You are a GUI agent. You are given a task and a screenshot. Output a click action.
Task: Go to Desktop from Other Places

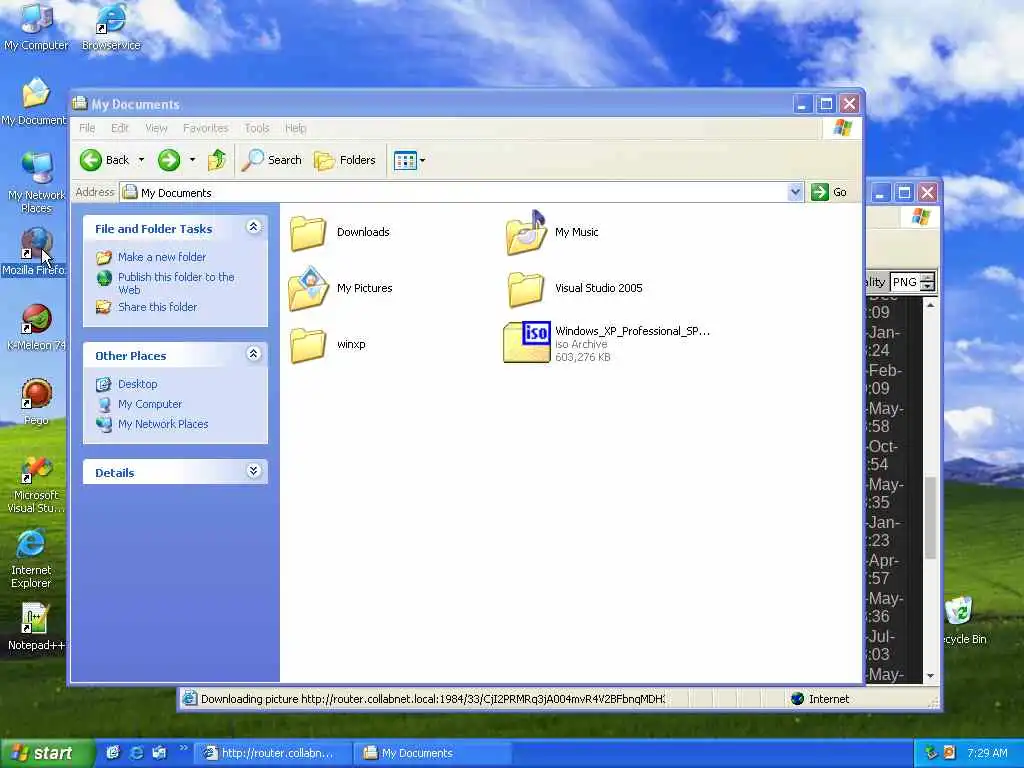point(137,384)
